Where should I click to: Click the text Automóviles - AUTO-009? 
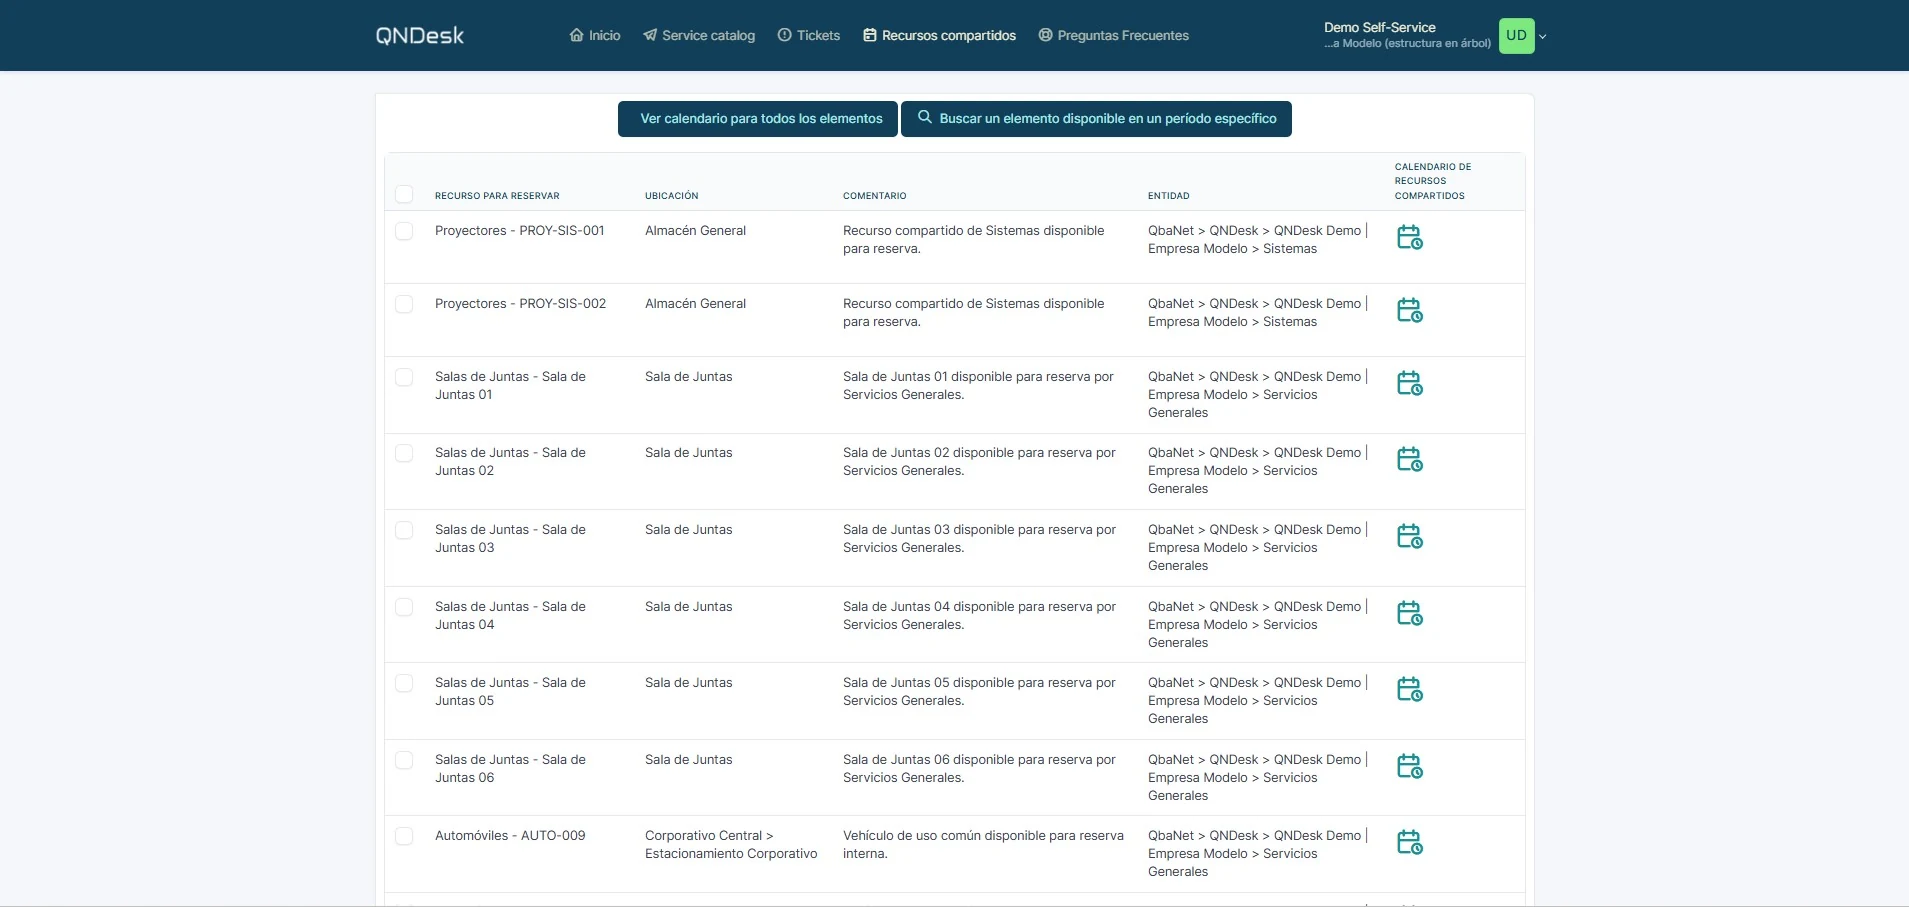click(x=510, y=836)
